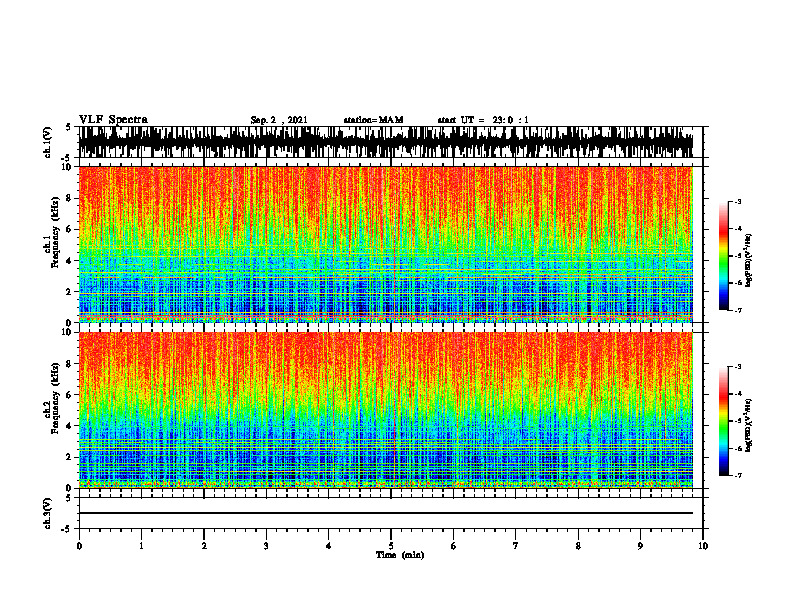Click the time axis tick label "8"
Screen dimensions: 792x612
[578, 546]
